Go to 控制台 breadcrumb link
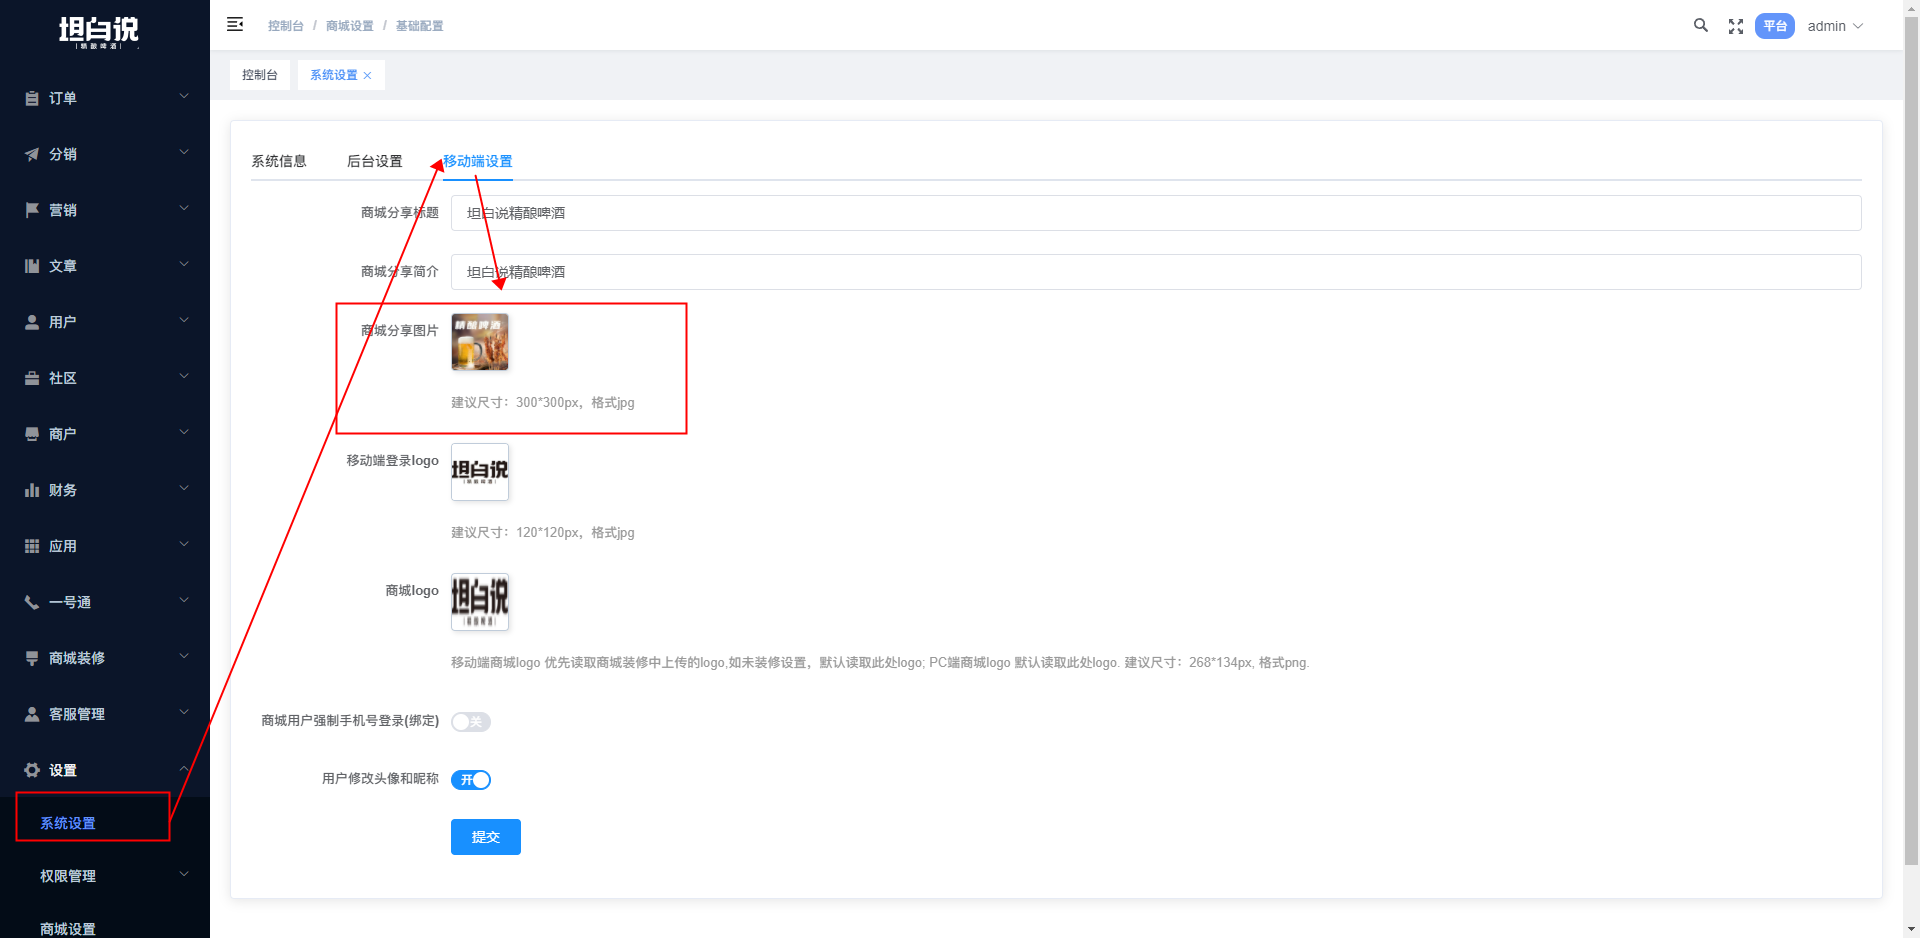Viewport: 1920px width, 938px height. (286, 26)
